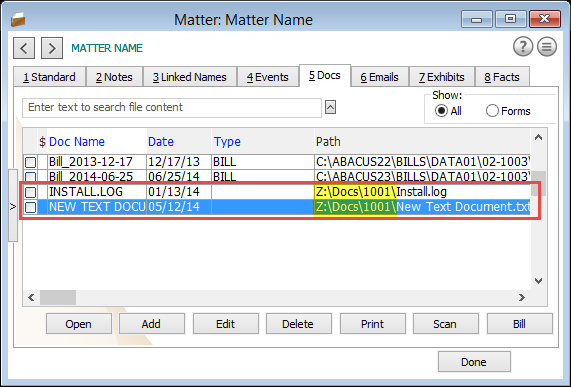571x387 pixels.
Task: Switch to the 8 Facts tab
Action: 502,77
